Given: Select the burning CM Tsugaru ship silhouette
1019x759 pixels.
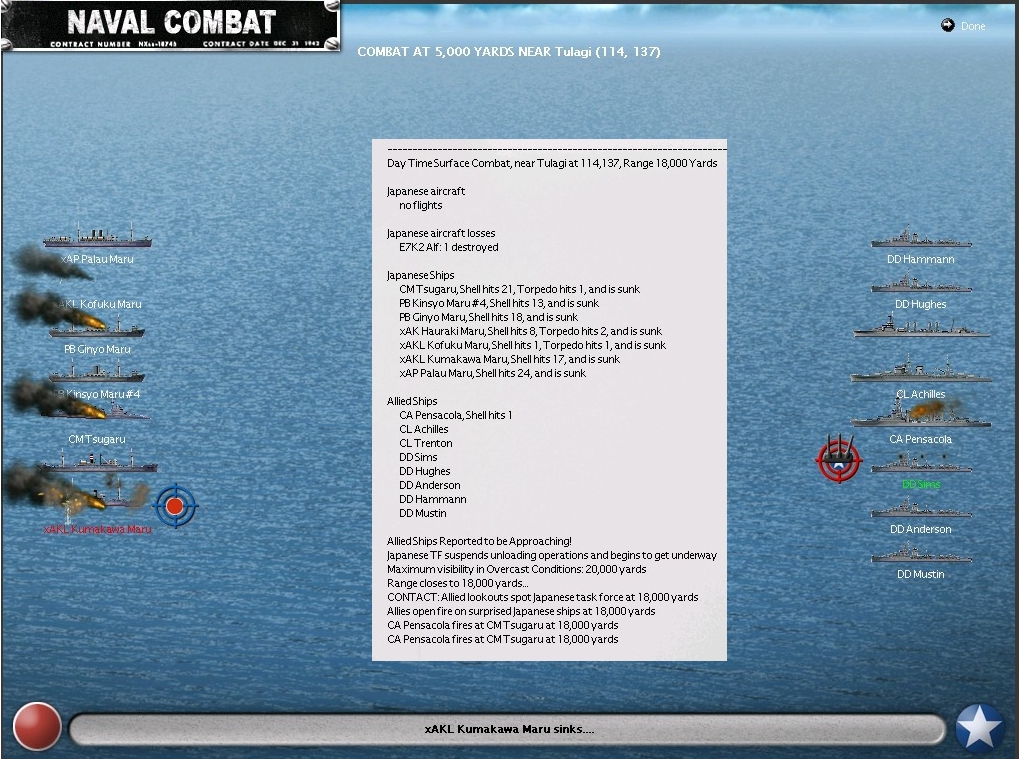Looking at the screenshot, I should (x=97, y=411).
